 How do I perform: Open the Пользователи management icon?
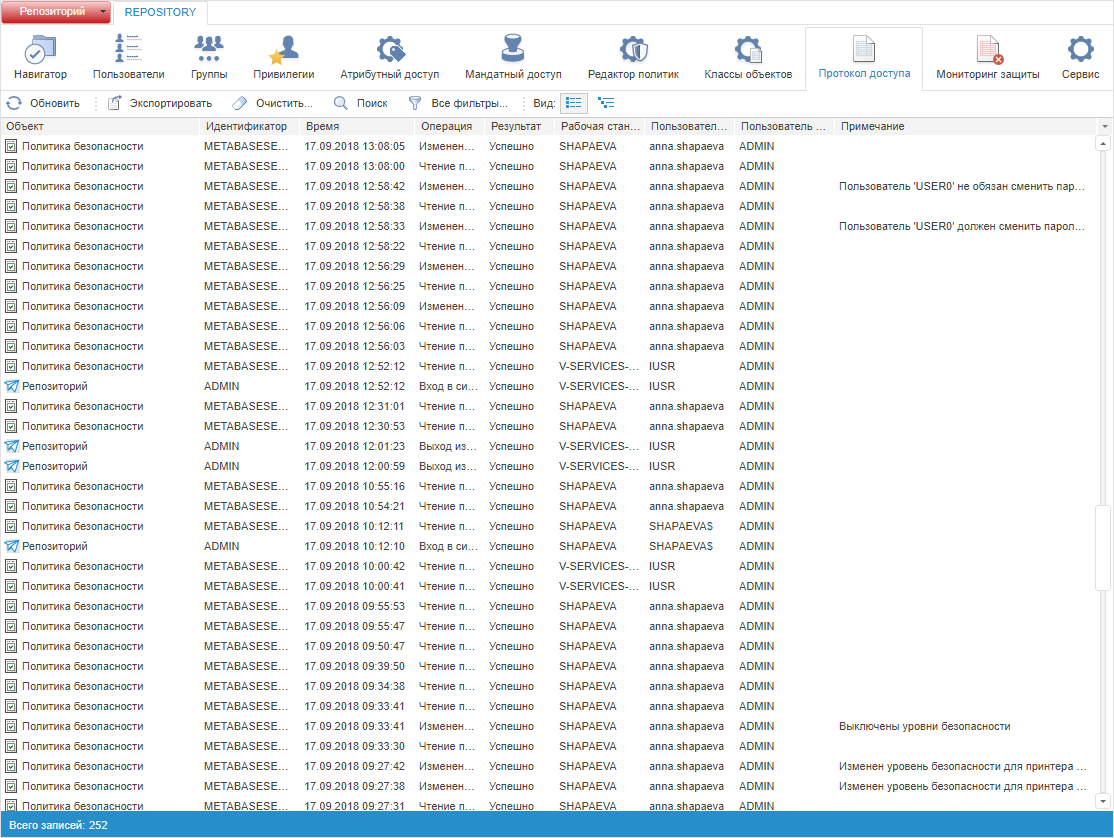tap(128, 57)
